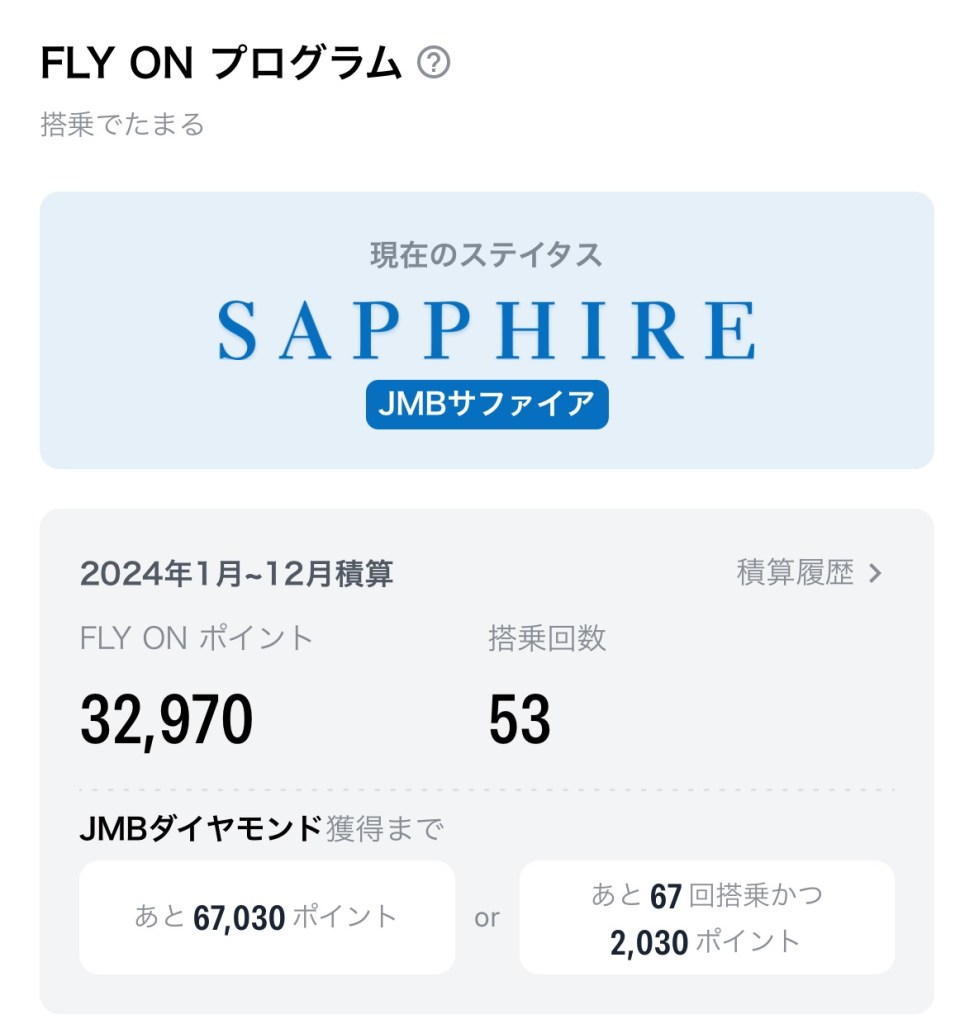
Task: Click the 搭乗でたまる subtitle
Action: click(x=122, y=125)
